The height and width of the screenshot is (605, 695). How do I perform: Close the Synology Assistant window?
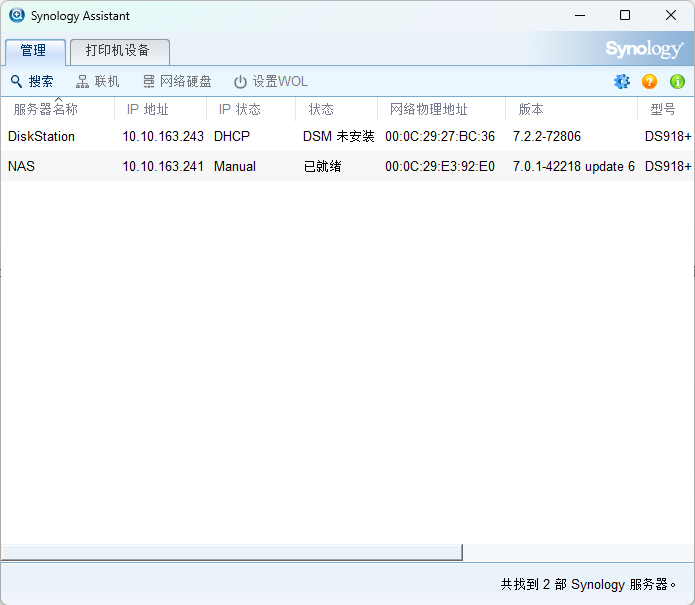coord(671,16)
